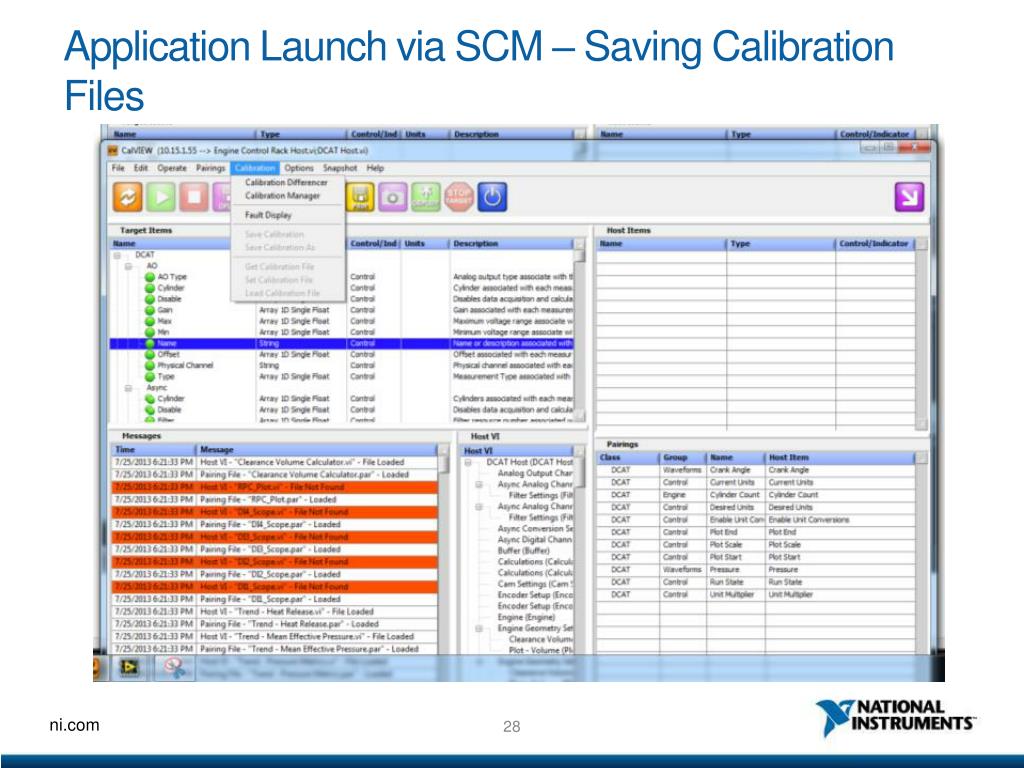Collapse the DCAT tree node

[x=116, y=255]
